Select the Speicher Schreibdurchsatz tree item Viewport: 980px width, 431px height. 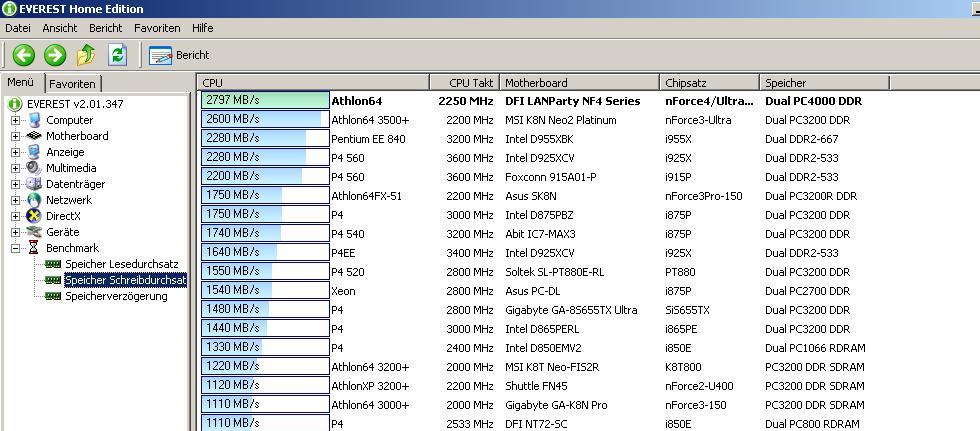126,280
